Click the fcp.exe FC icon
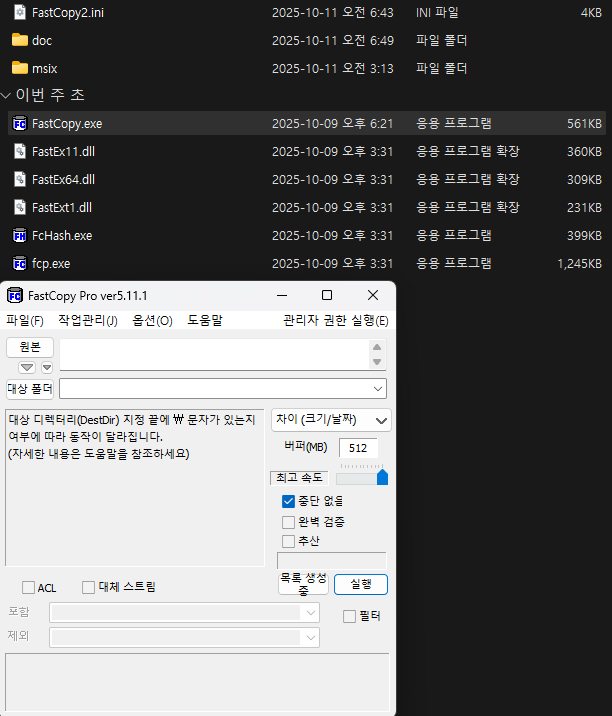The height and width of the screenshot is (716, 612). pyautogui.click(x=20, y=263)
